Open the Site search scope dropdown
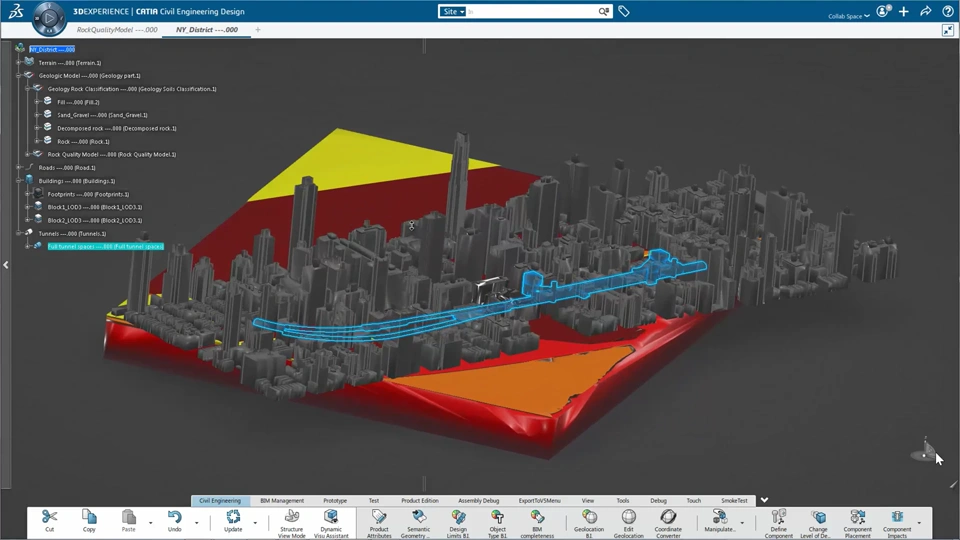The width and height of the screenshot is (960, 540). click(x=453, y=11)
